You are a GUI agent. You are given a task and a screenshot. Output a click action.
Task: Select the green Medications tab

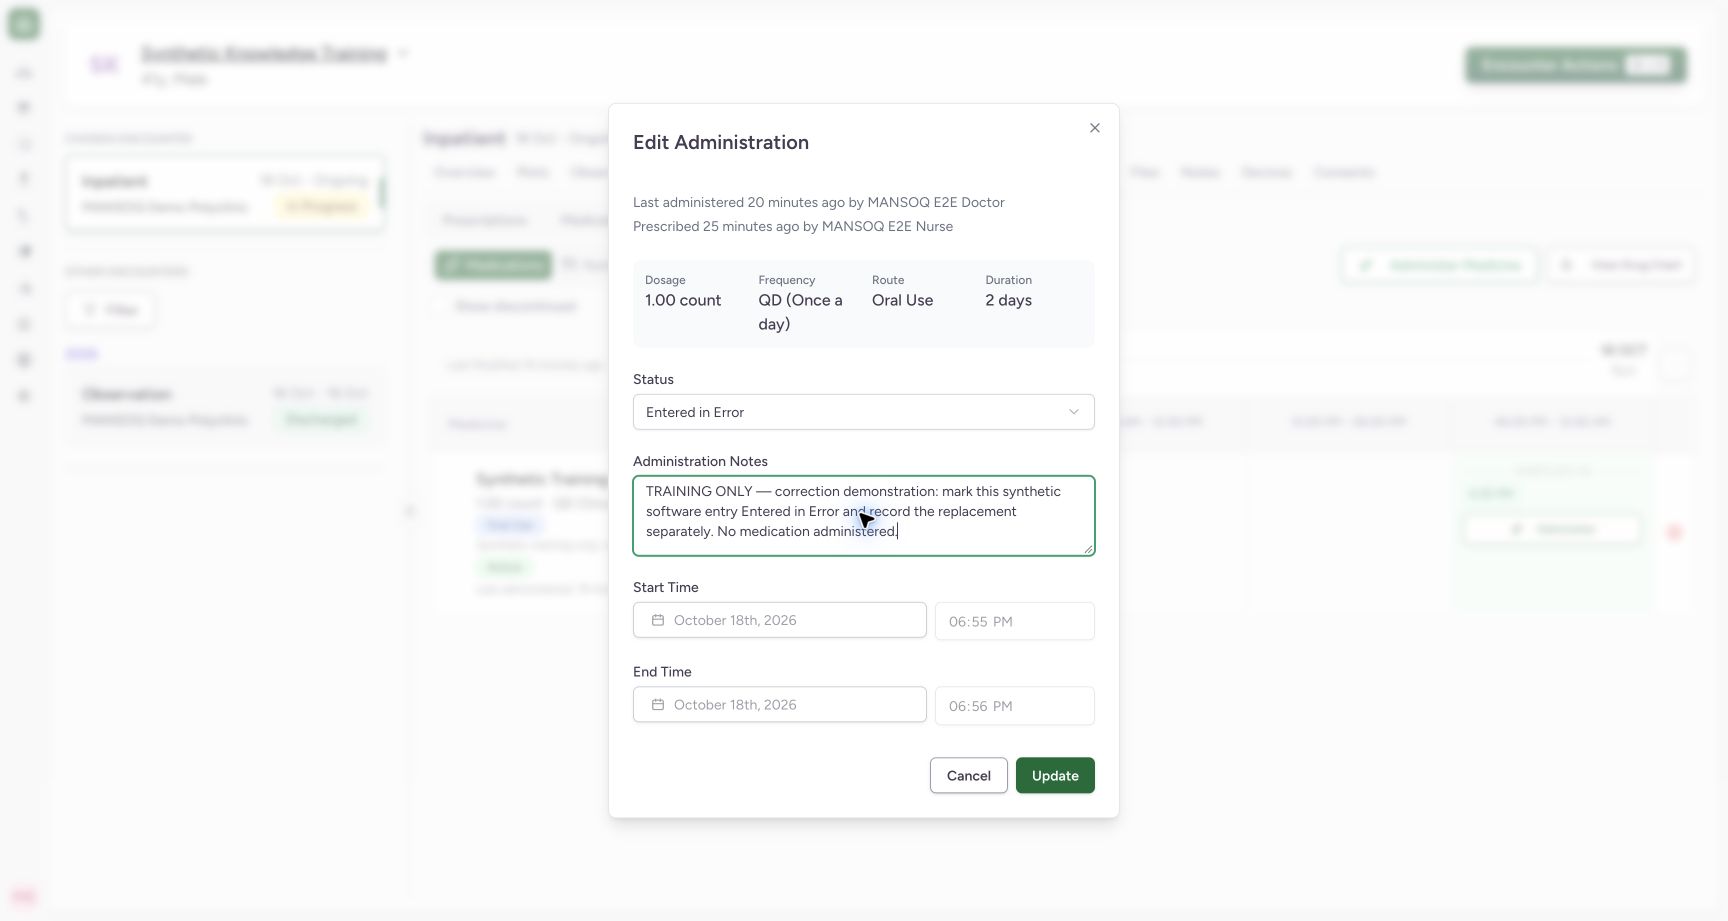point(493,264)
